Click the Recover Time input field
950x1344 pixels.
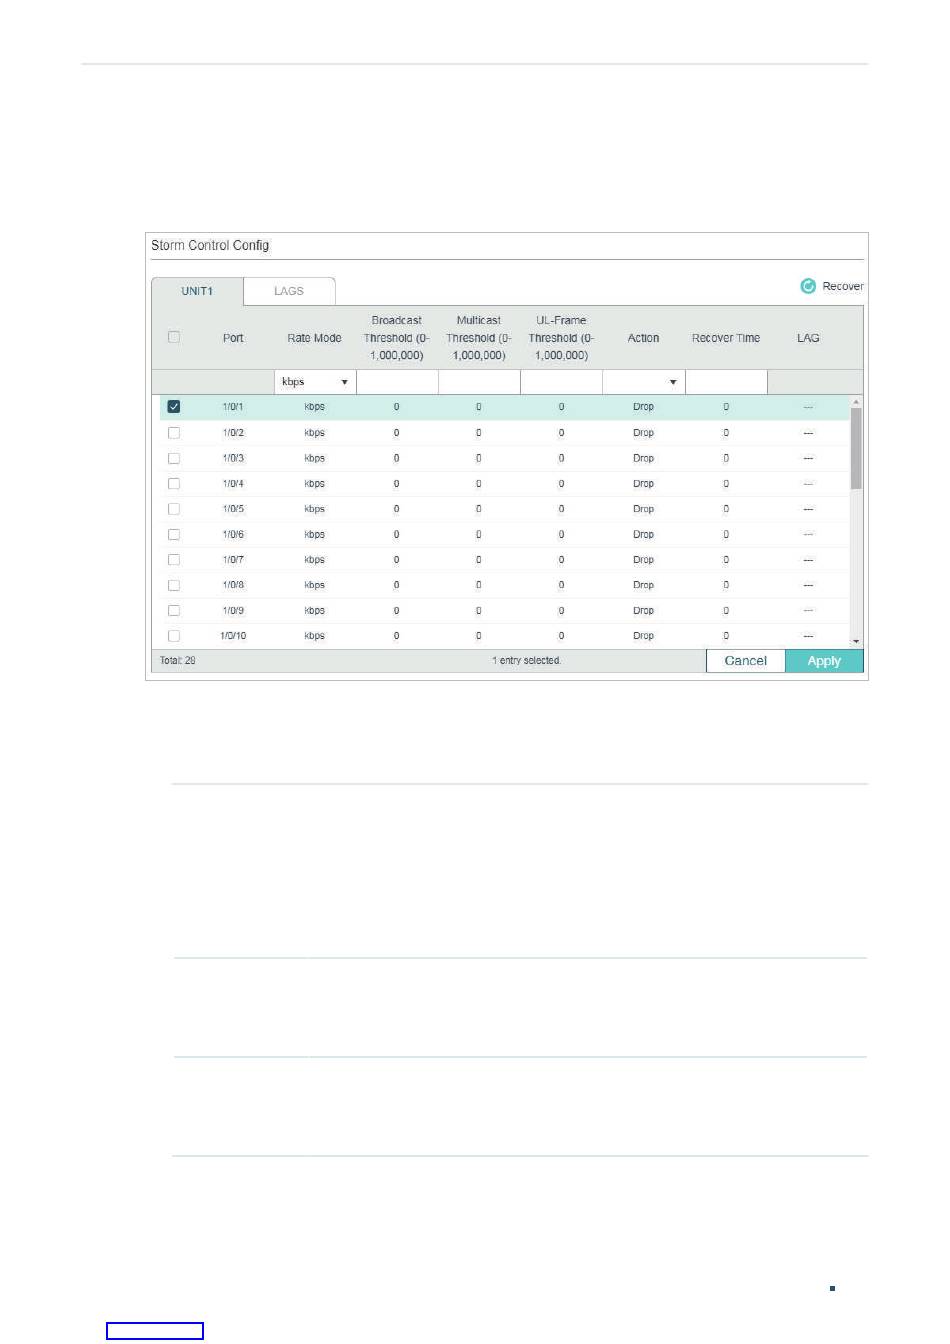(x=726, y=382)
